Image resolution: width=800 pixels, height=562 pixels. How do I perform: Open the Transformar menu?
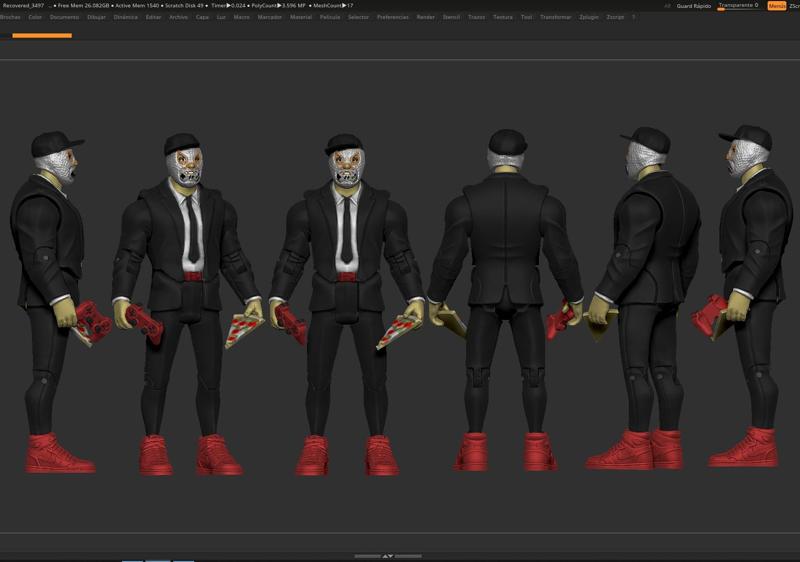point(556,17)
